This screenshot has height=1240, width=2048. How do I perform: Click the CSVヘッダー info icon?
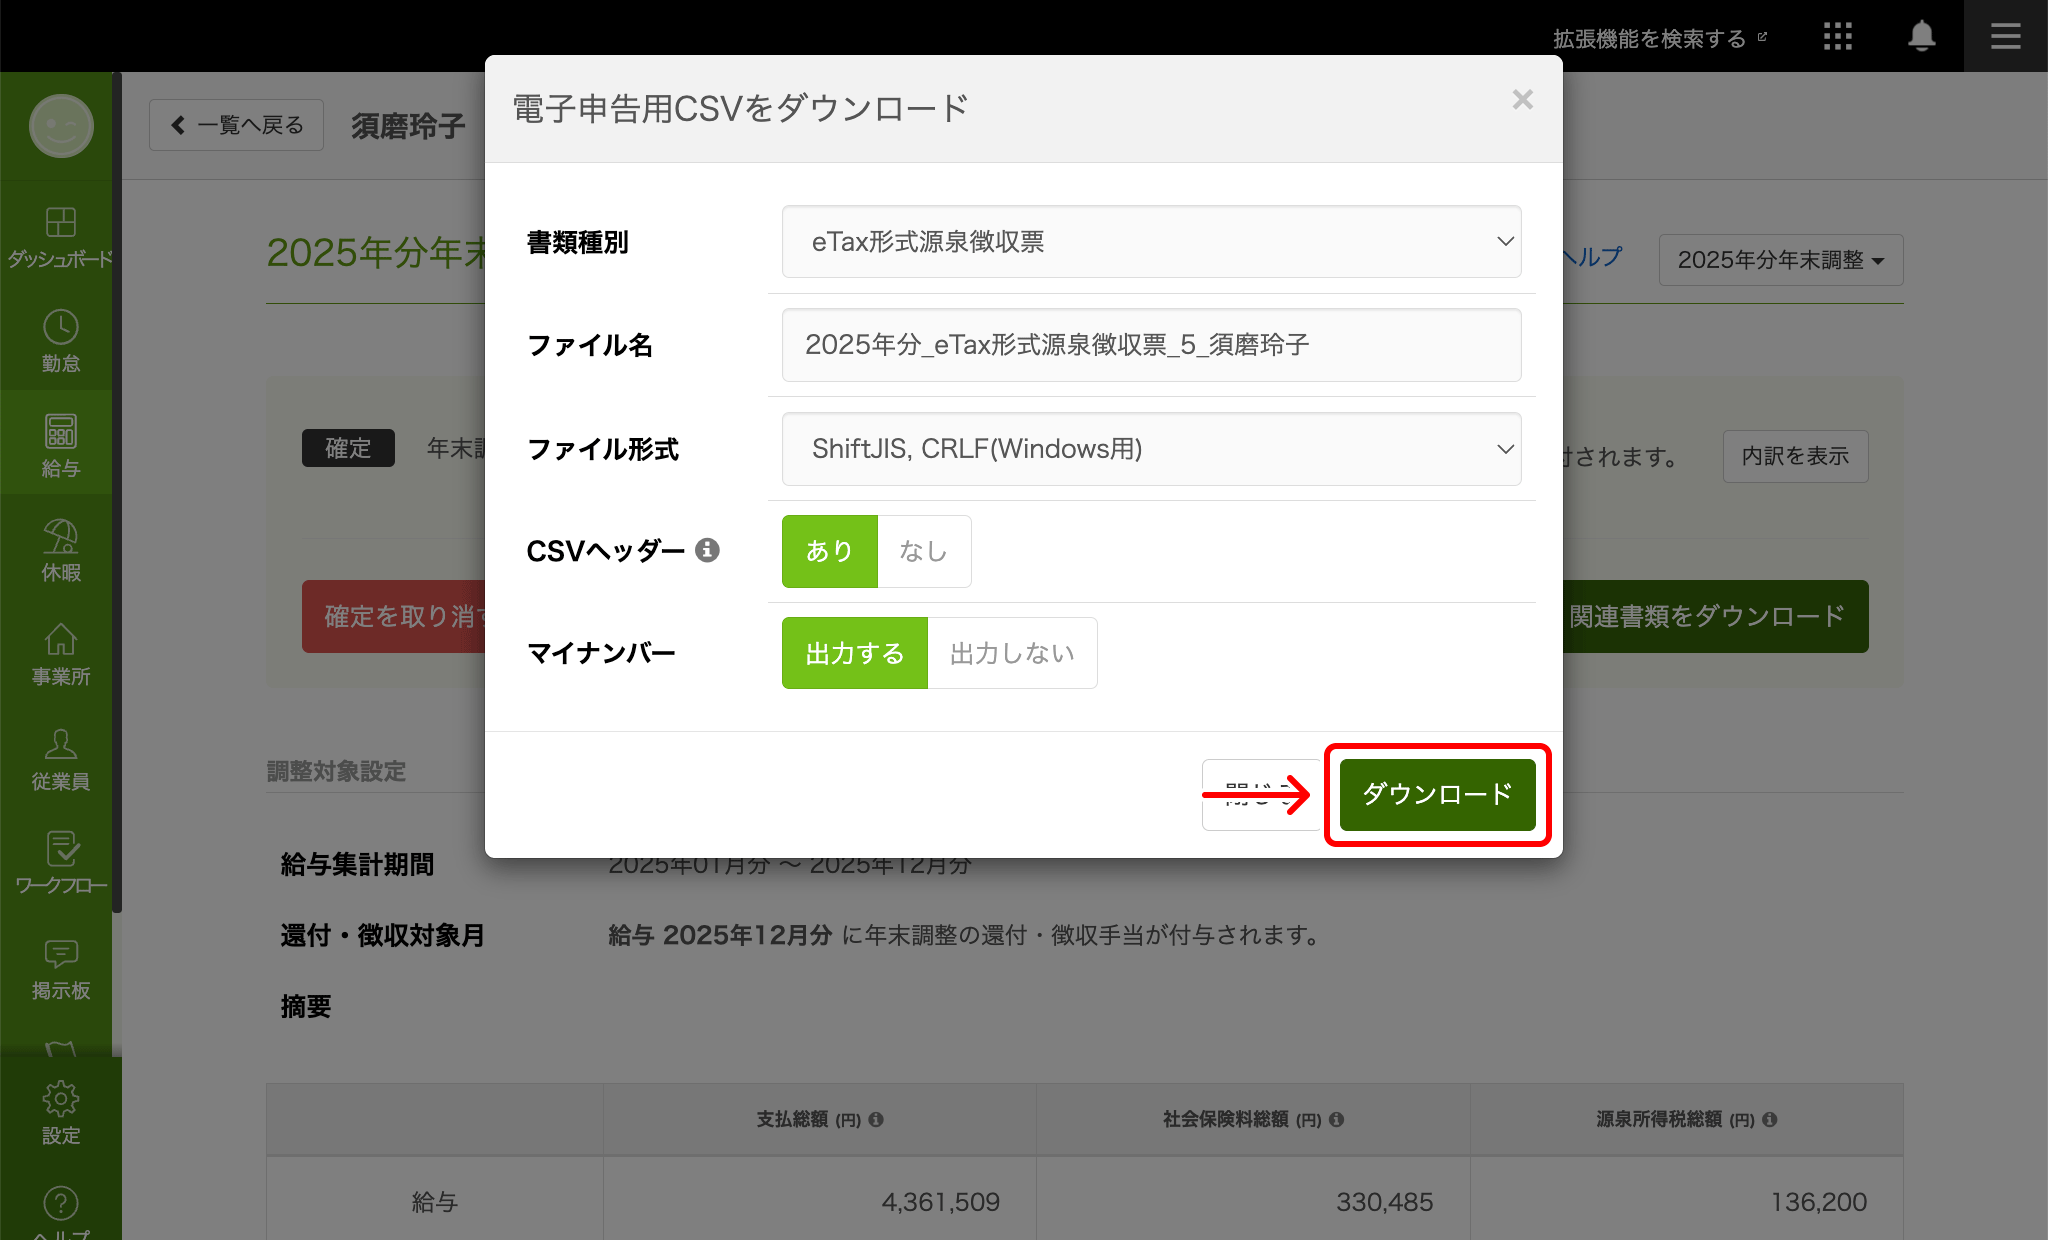coord(707,550)
